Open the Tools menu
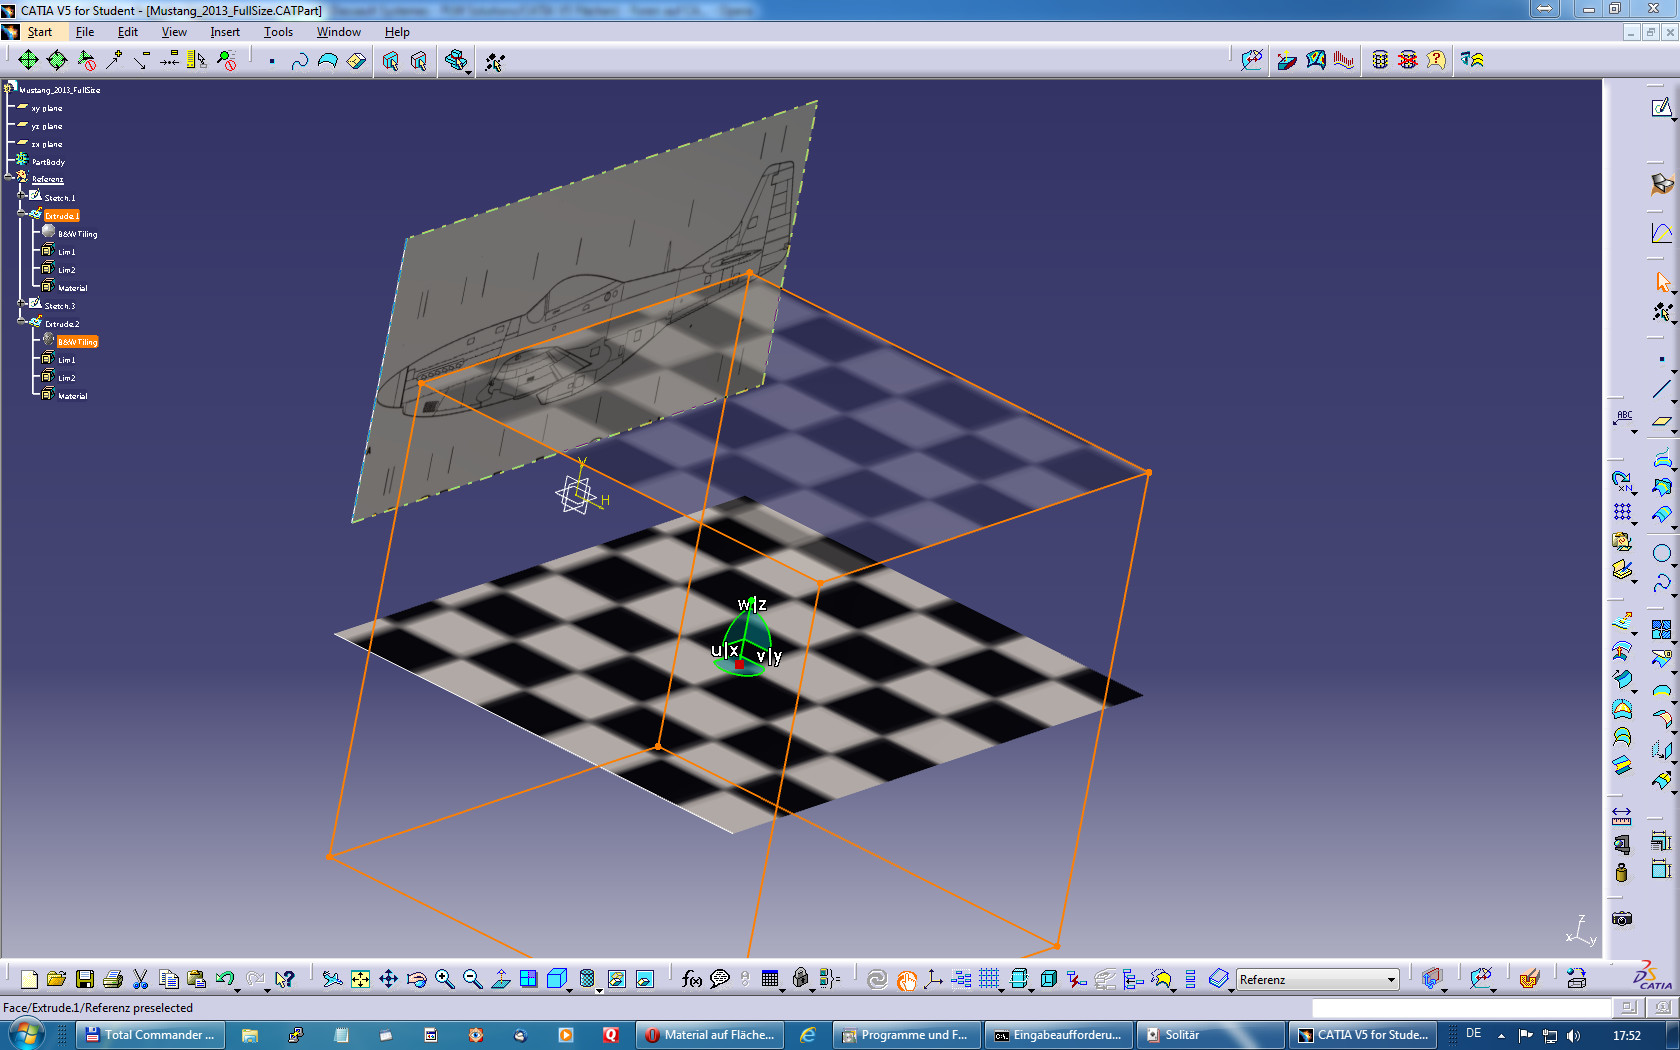This screenshot has height=1050, width=1680. [x=278, y=32]
